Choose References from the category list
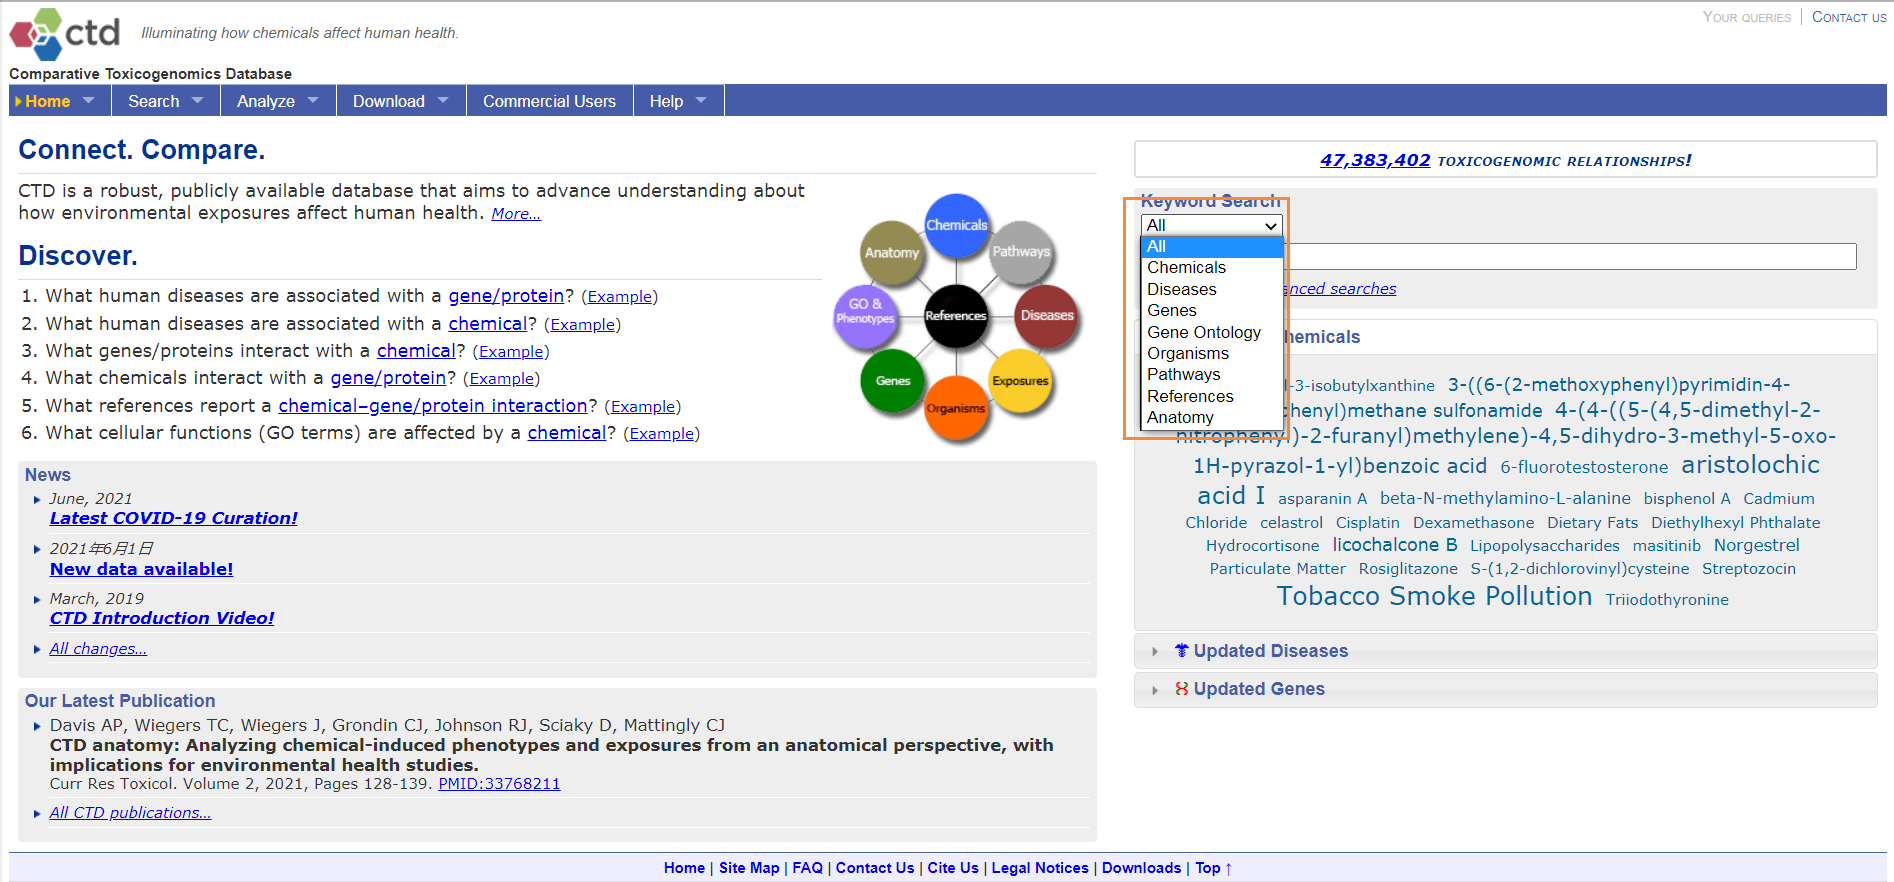The image size is (1894, 882). click(x=1212, y=397)
